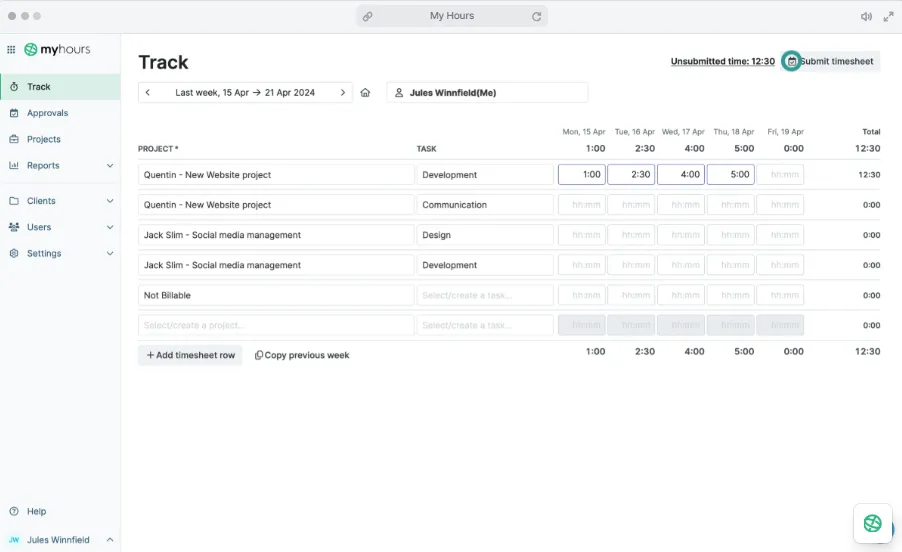Click Friday cell in first Development row
The image size is (902, 552).
780,175
